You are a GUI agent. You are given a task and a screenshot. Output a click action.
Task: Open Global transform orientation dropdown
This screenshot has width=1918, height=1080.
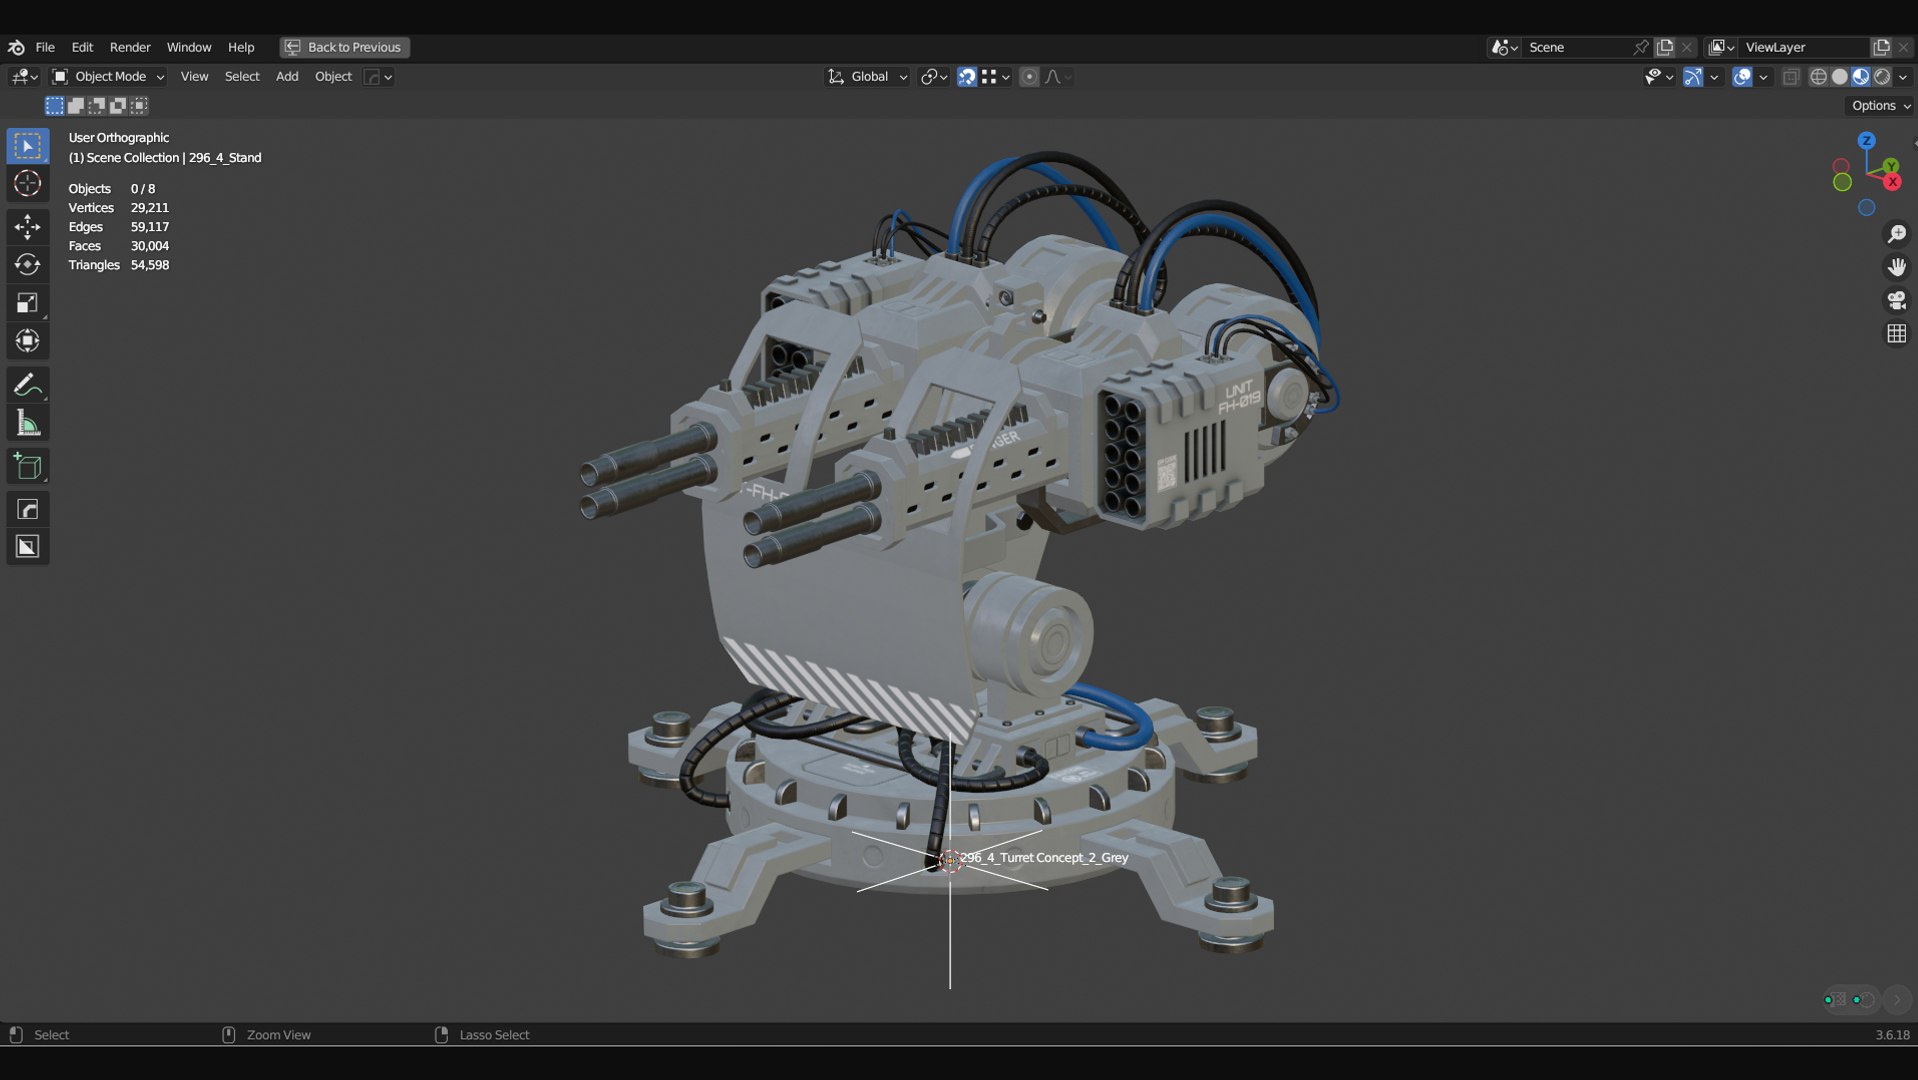(x=867, y=77)
